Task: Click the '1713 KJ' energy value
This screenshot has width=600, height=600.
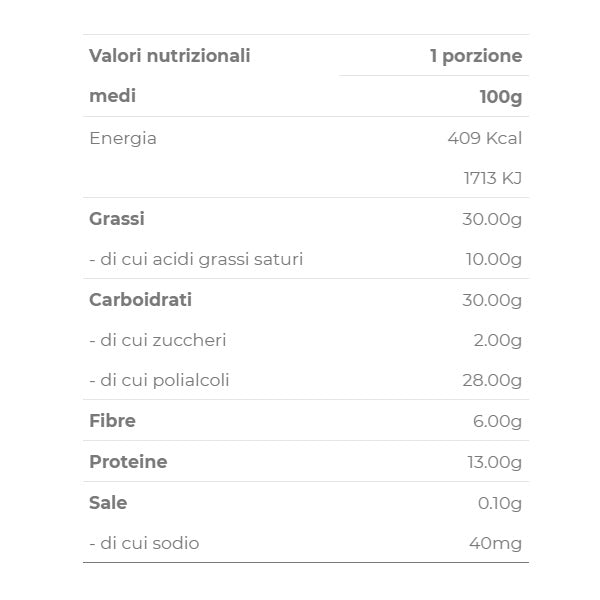Action: [x=493, y=178]
